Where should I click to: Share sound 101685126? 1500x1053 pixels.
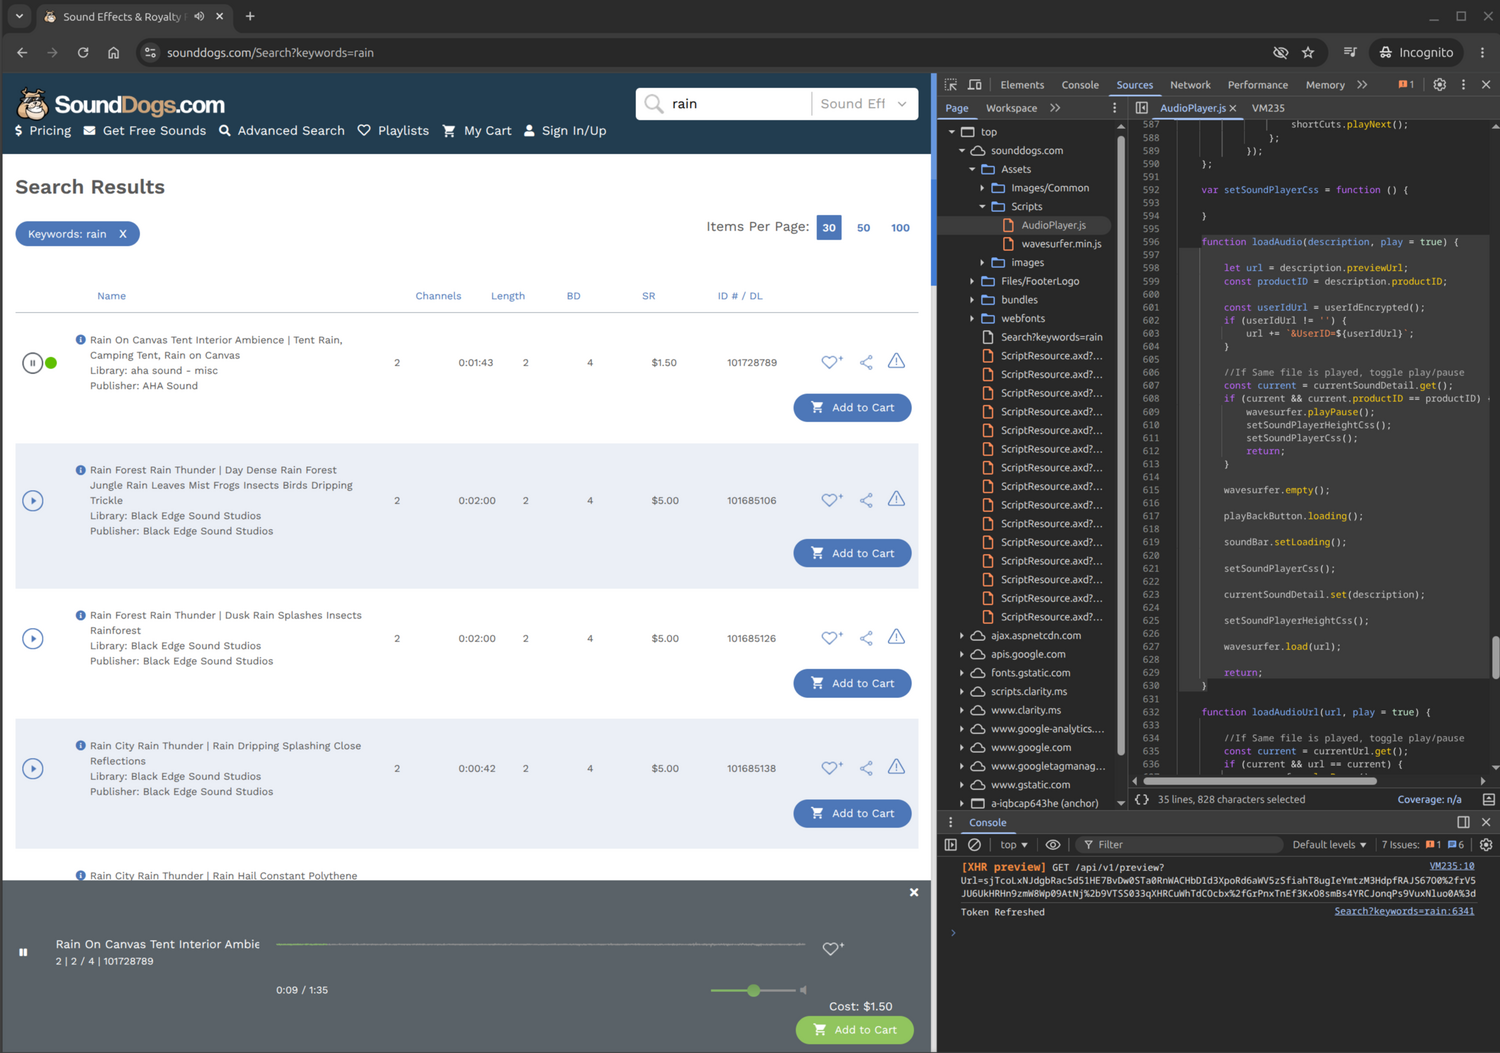pyautogui.click(x=866, y=638)
